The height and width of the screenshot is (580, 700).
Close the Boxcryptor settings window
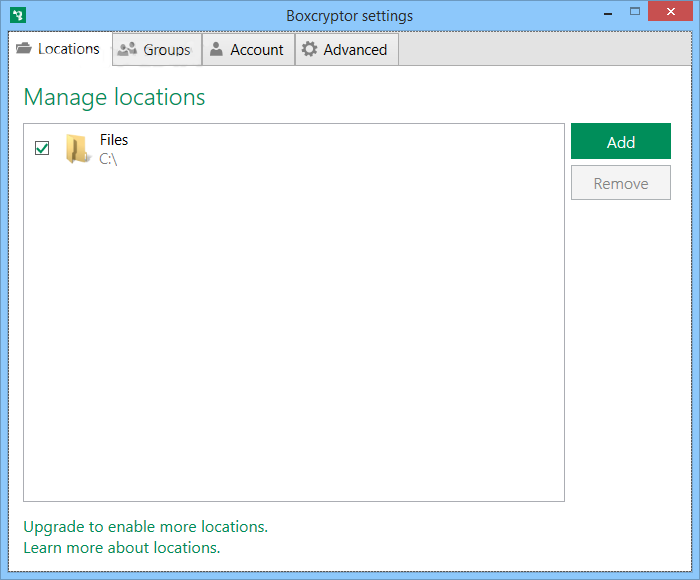click(672, 14)
